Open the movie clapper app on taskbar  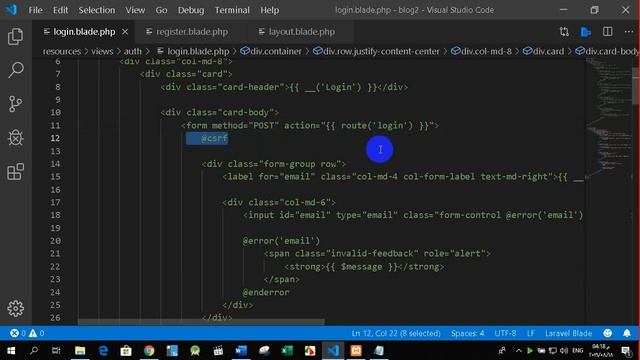coord(218,351)
